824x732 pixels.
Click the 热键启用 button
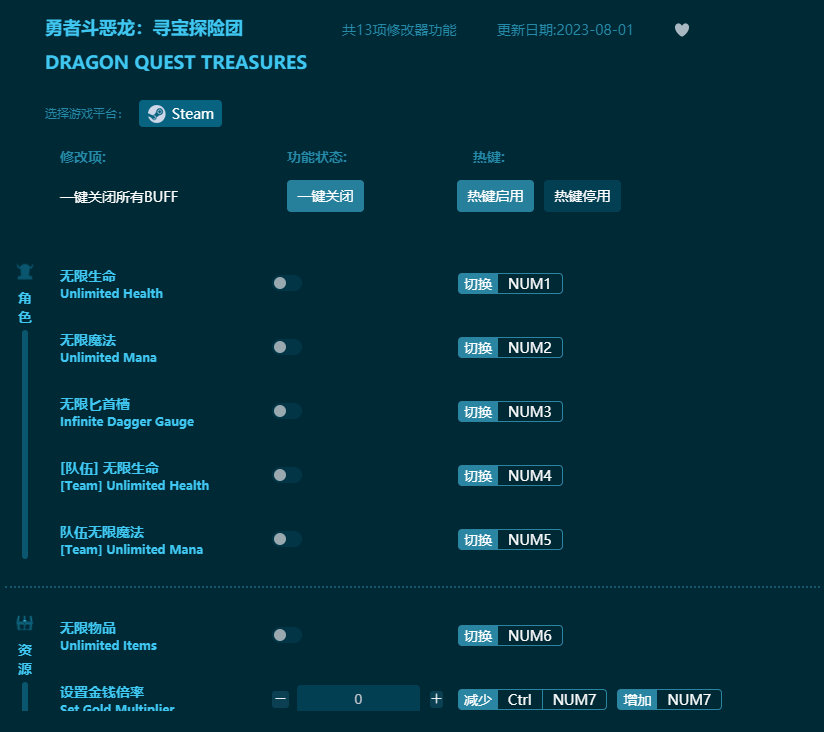(x=495, y=196)
